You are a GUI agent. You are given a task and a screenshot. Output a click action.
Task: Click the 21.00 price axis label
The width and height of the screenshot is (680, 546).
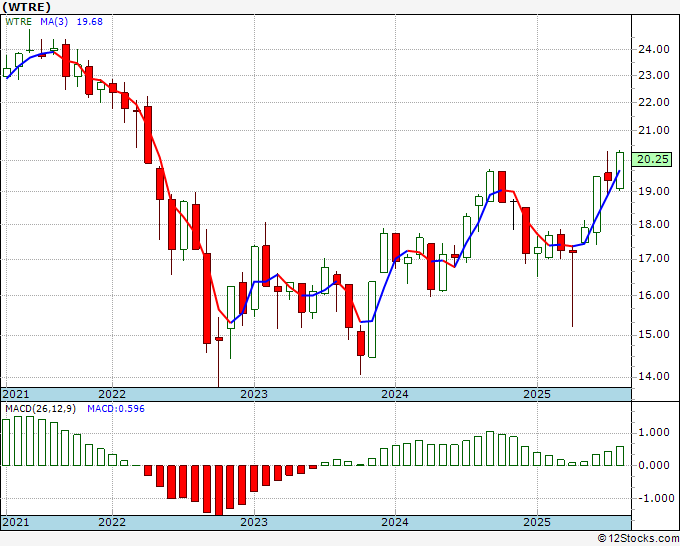654,130
